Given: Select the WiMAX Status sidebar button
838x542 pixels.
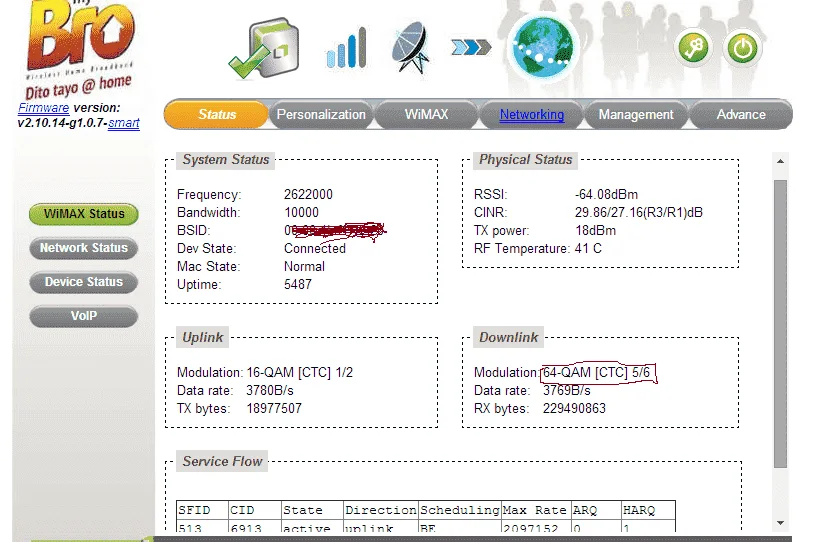Looking at the screenshot, I should 84,214.
